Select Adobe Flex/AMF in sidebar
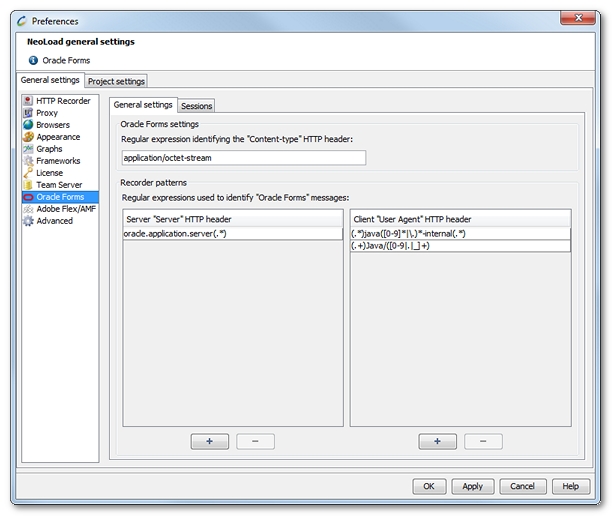612x516 pixels. (x=66, y=209)
